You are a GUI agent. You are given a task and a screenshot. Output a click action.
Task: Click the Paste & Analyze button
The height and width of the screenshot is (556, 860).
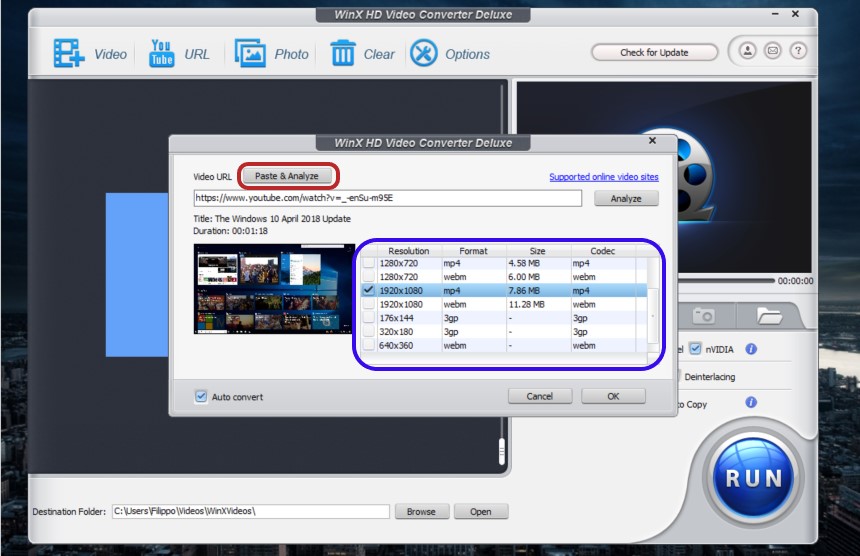pyautogui.click(x=287, y=176)
